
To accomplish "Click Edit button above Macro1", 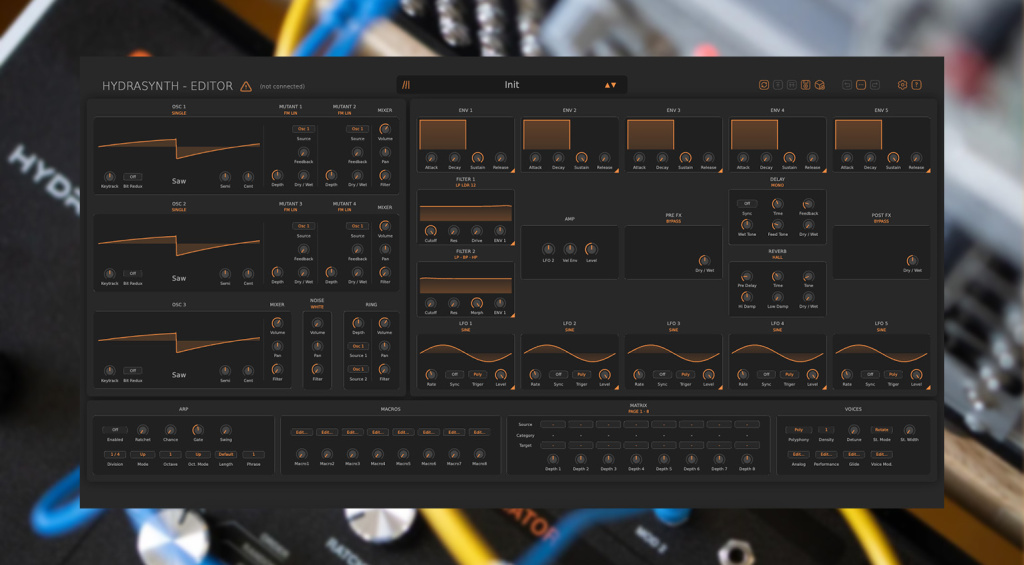I will [301, 432].
